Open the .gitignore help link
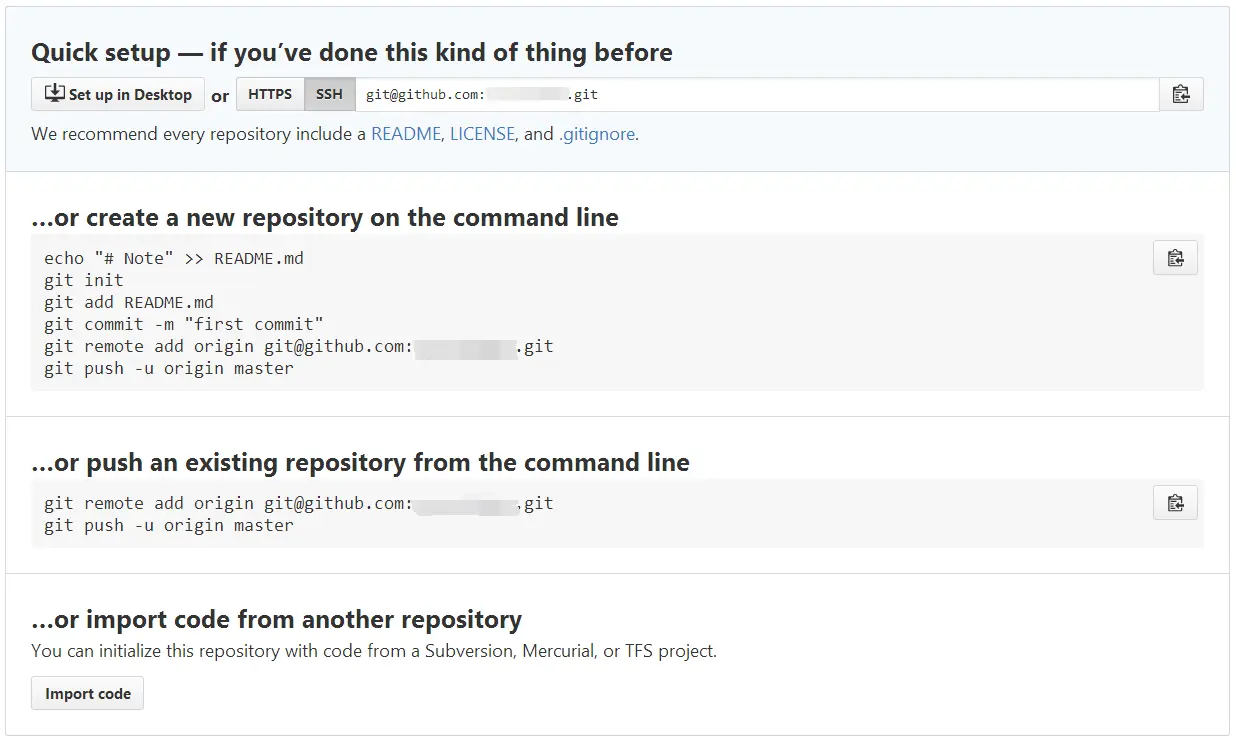 click(597, 133)
